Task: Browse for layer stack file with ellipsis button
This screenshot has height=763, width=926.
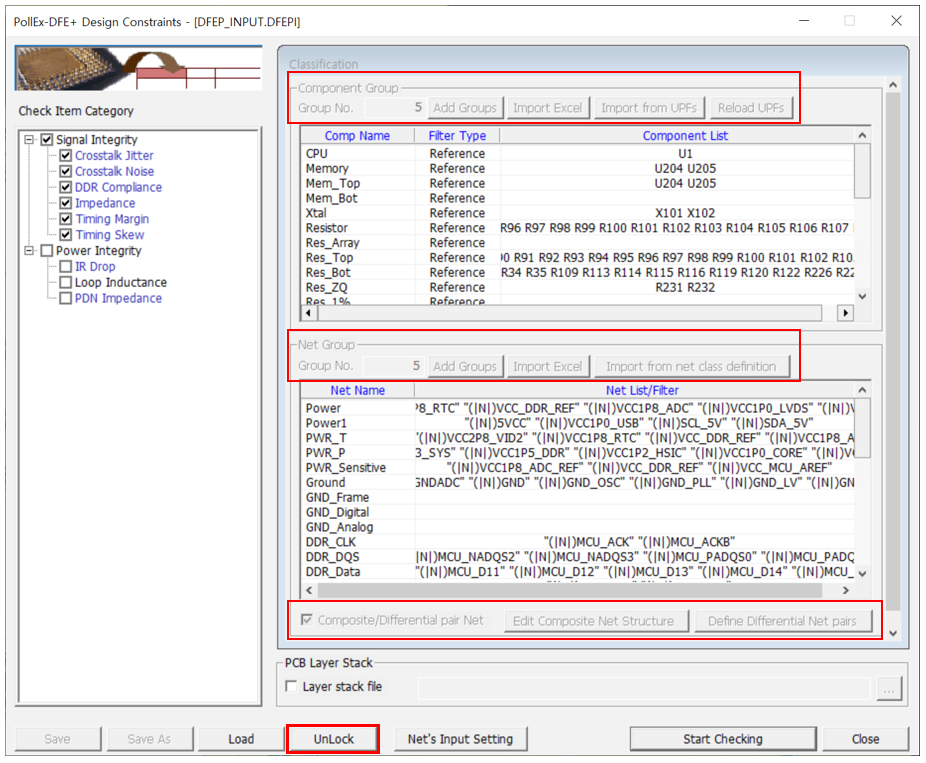Action: 886,688
